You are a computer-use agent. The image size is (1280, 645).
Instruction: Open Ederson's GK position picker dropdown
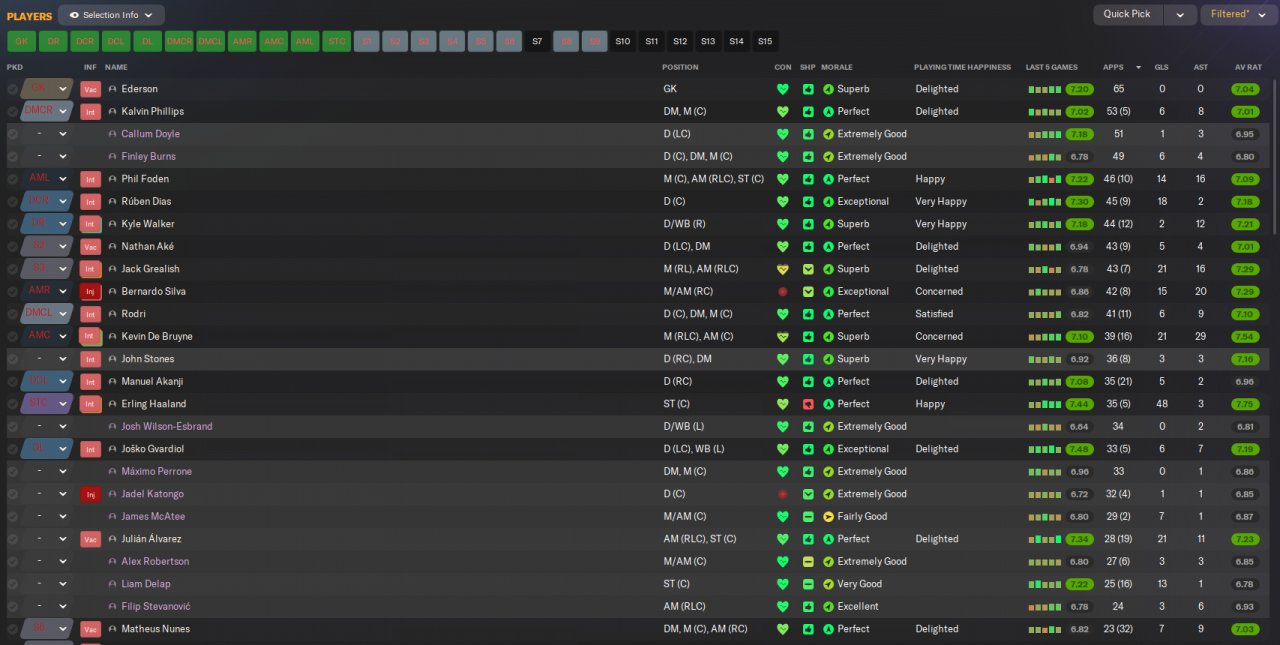coord(63,89)
